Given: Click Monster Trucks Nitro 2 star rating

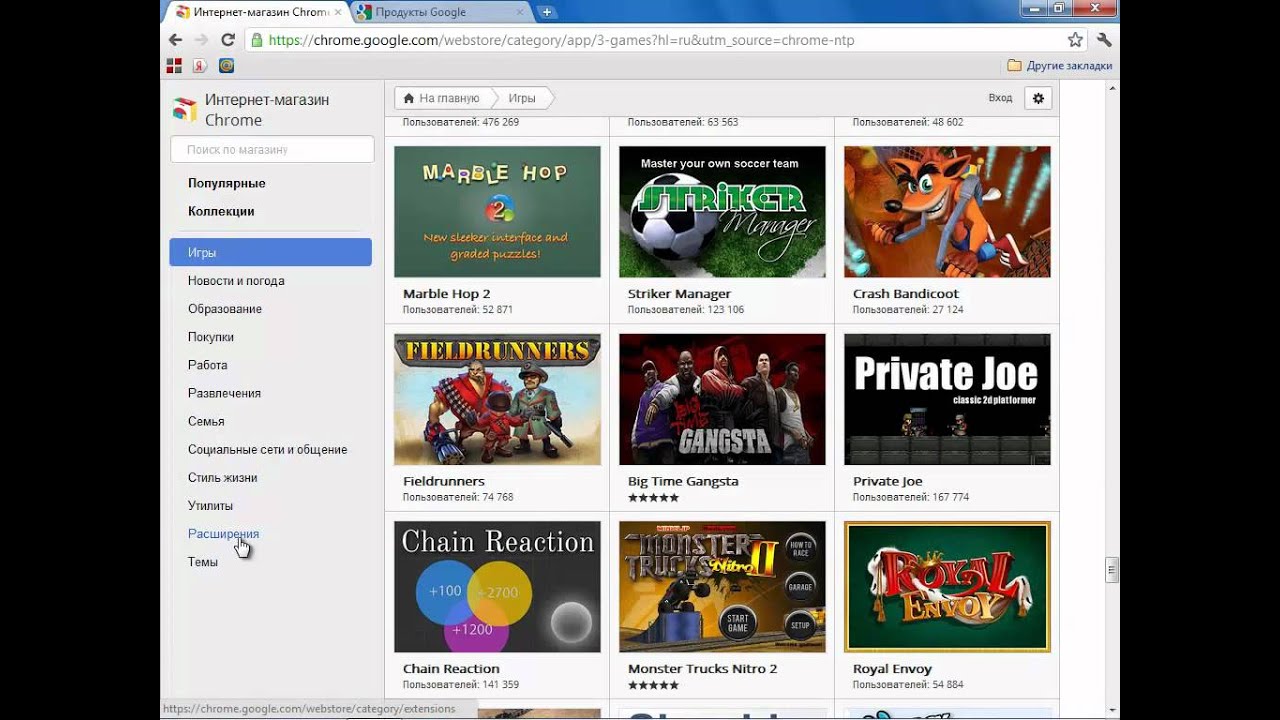Looking at the screenshot, I should click(653, 685).
